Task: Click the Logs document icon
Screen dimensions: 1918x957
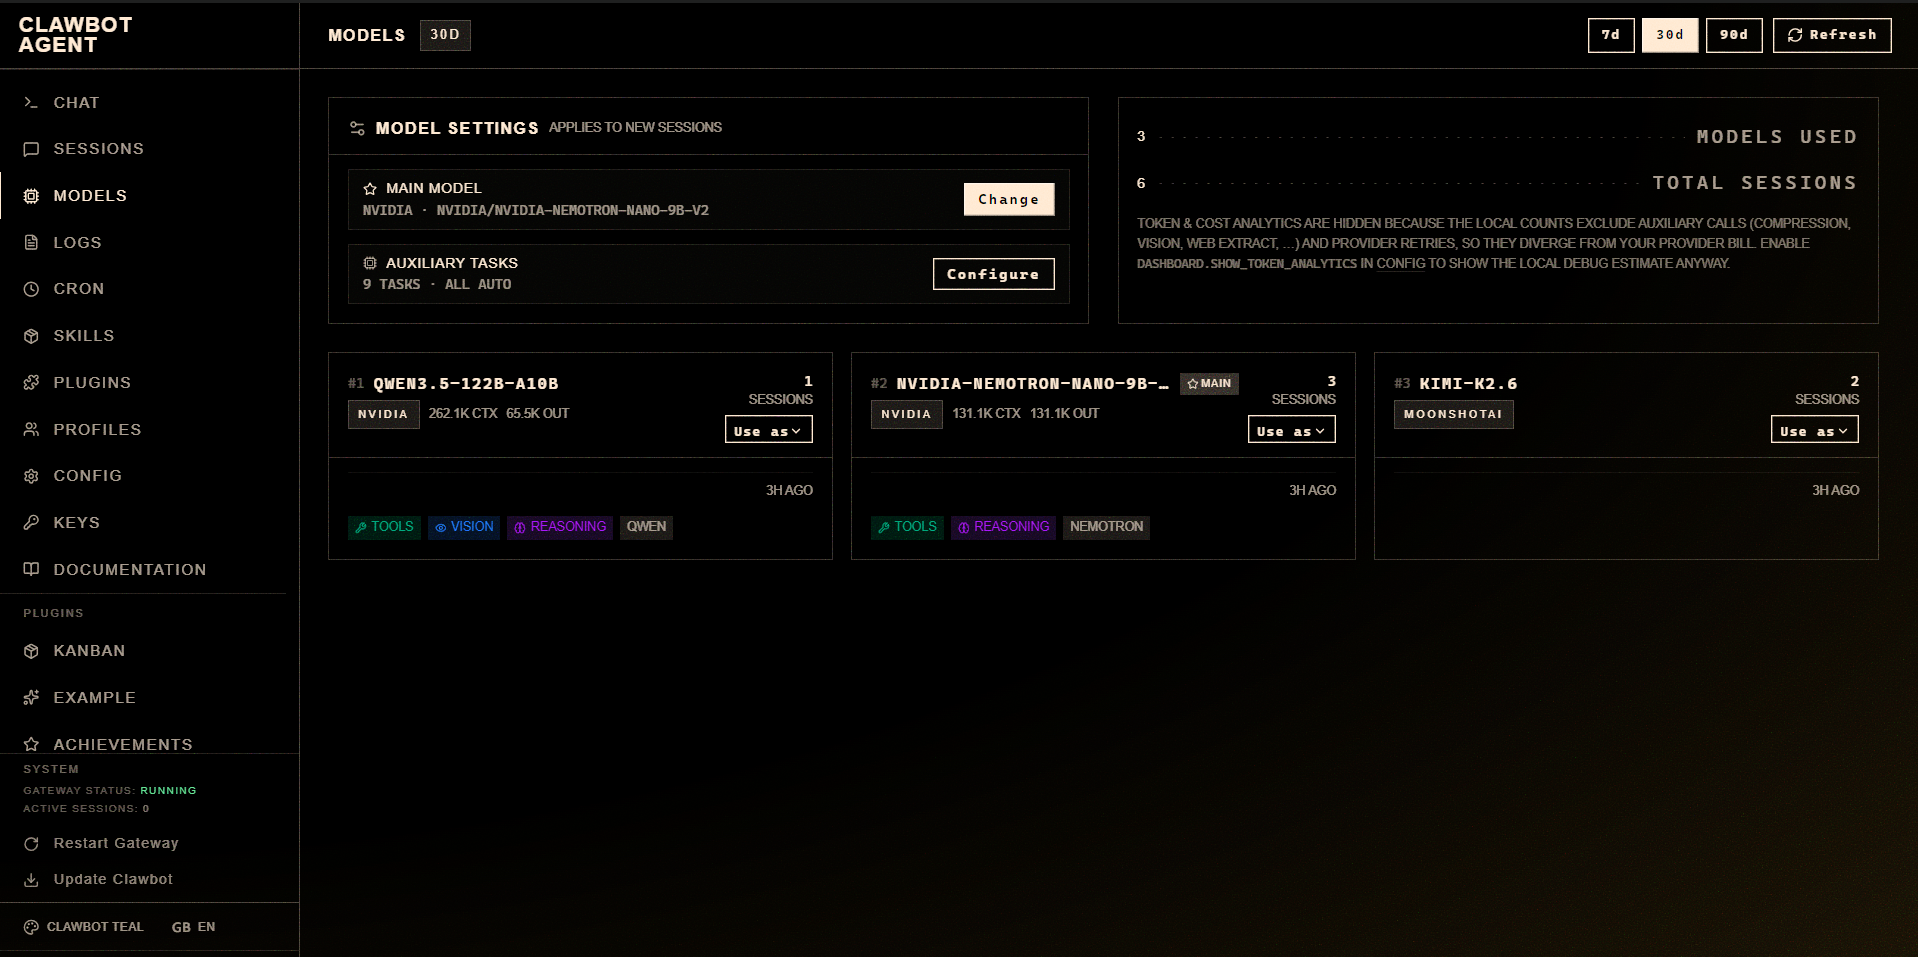Action: coord(31,242)
